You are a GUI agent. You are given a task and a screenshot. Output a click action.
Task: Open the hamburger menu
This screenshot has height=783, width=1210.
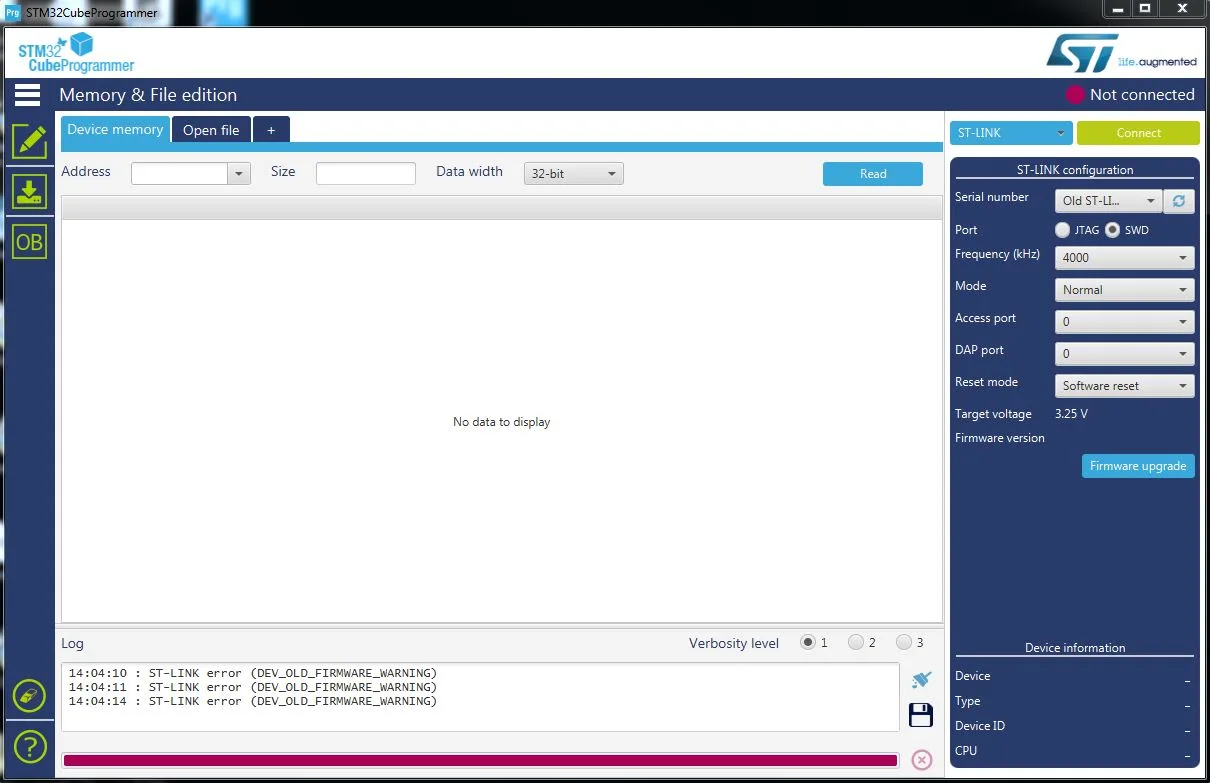[x=28, y=95]
